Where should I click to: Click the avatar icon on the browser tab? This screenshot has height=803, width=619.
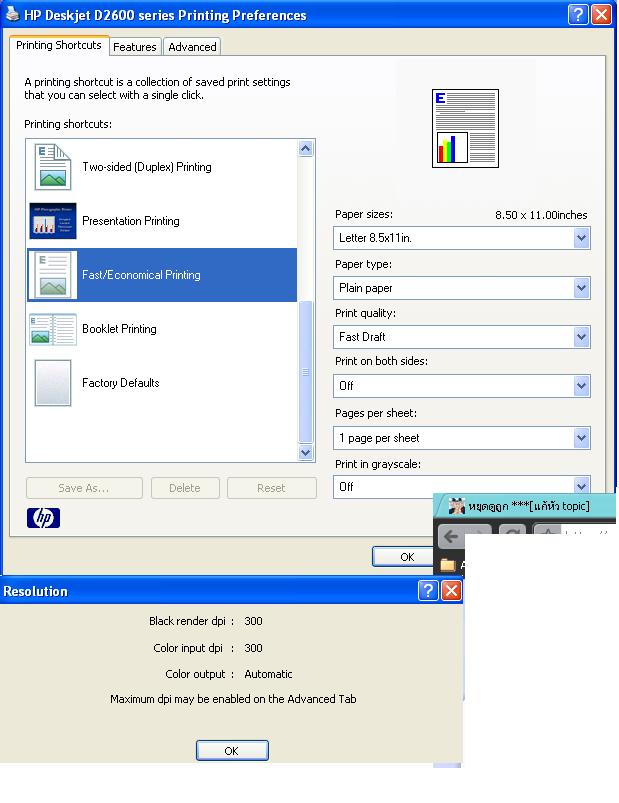456,506
